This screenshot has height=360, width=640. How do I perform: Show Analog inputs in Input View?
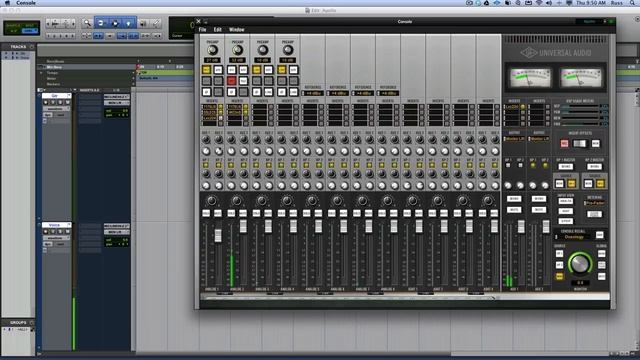point(565,202)
